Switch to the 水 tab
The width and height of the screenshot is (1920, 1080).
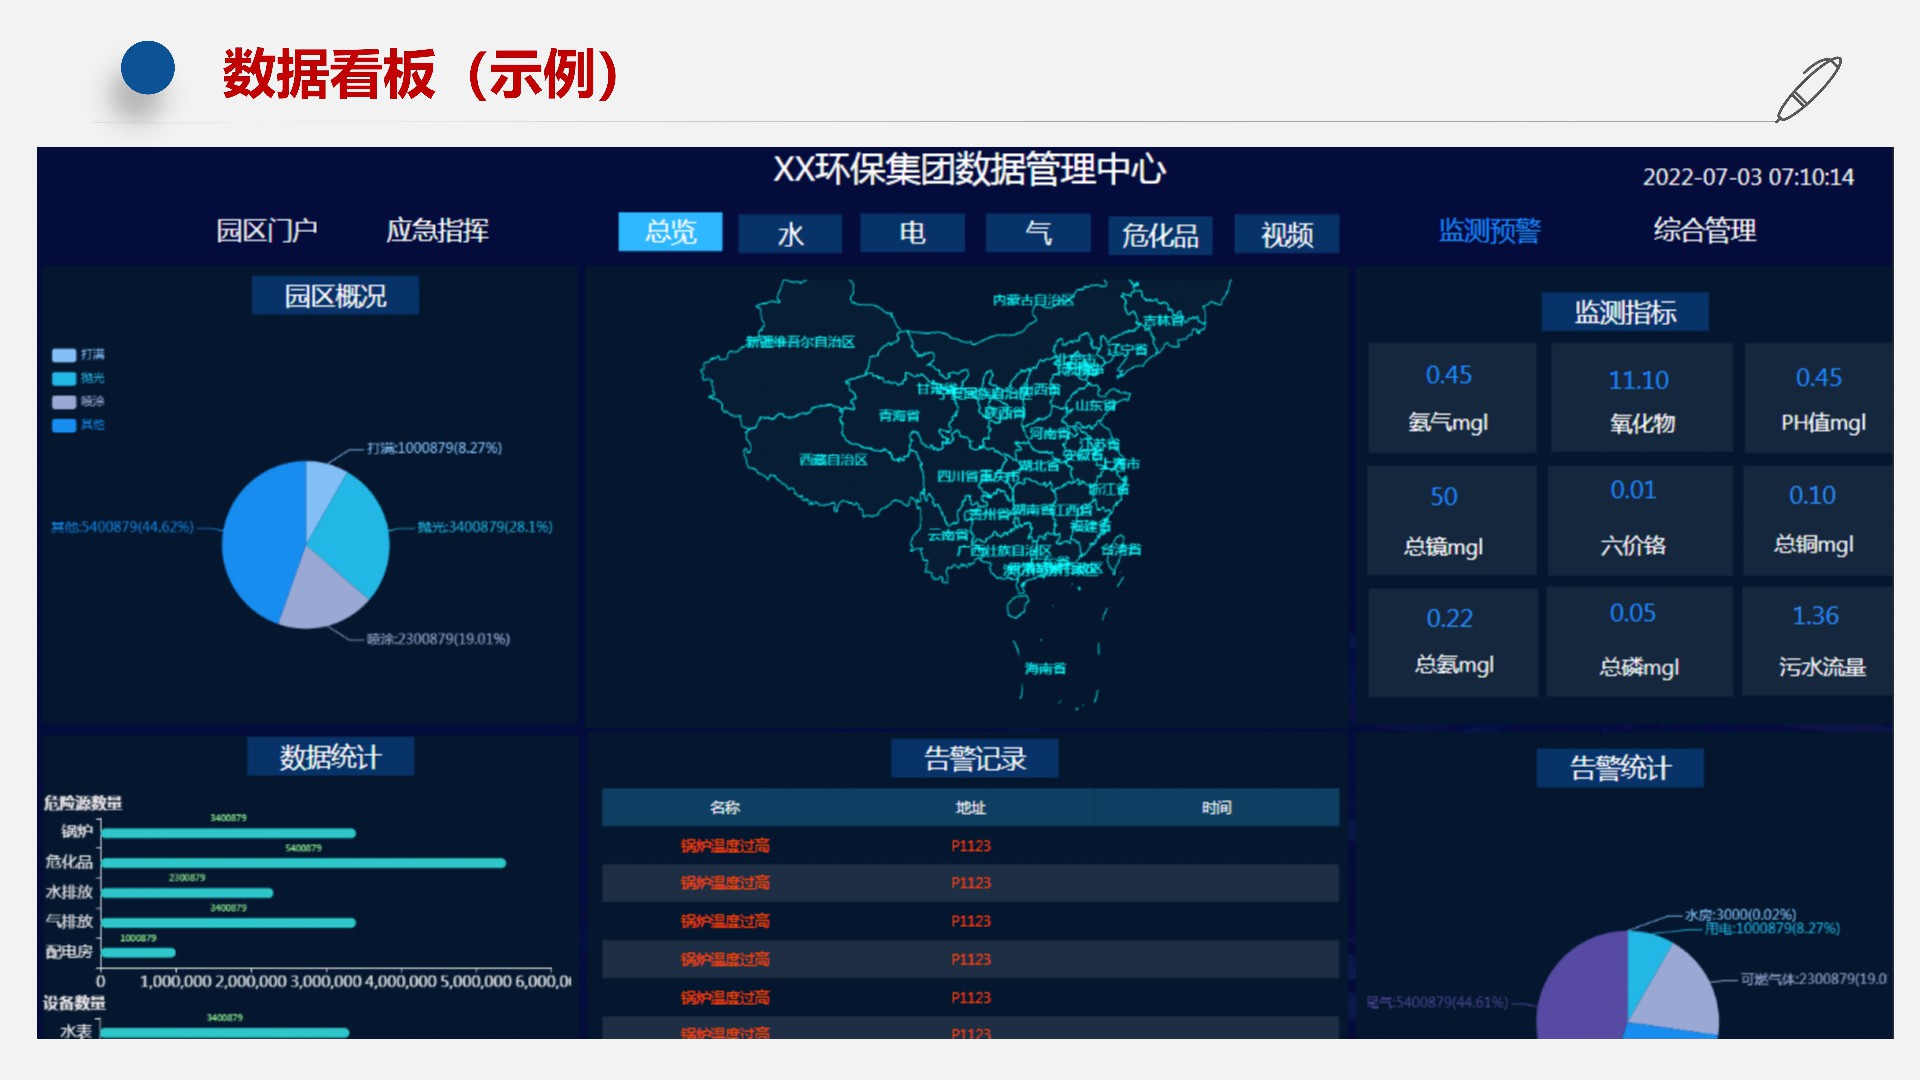[790, 234]
